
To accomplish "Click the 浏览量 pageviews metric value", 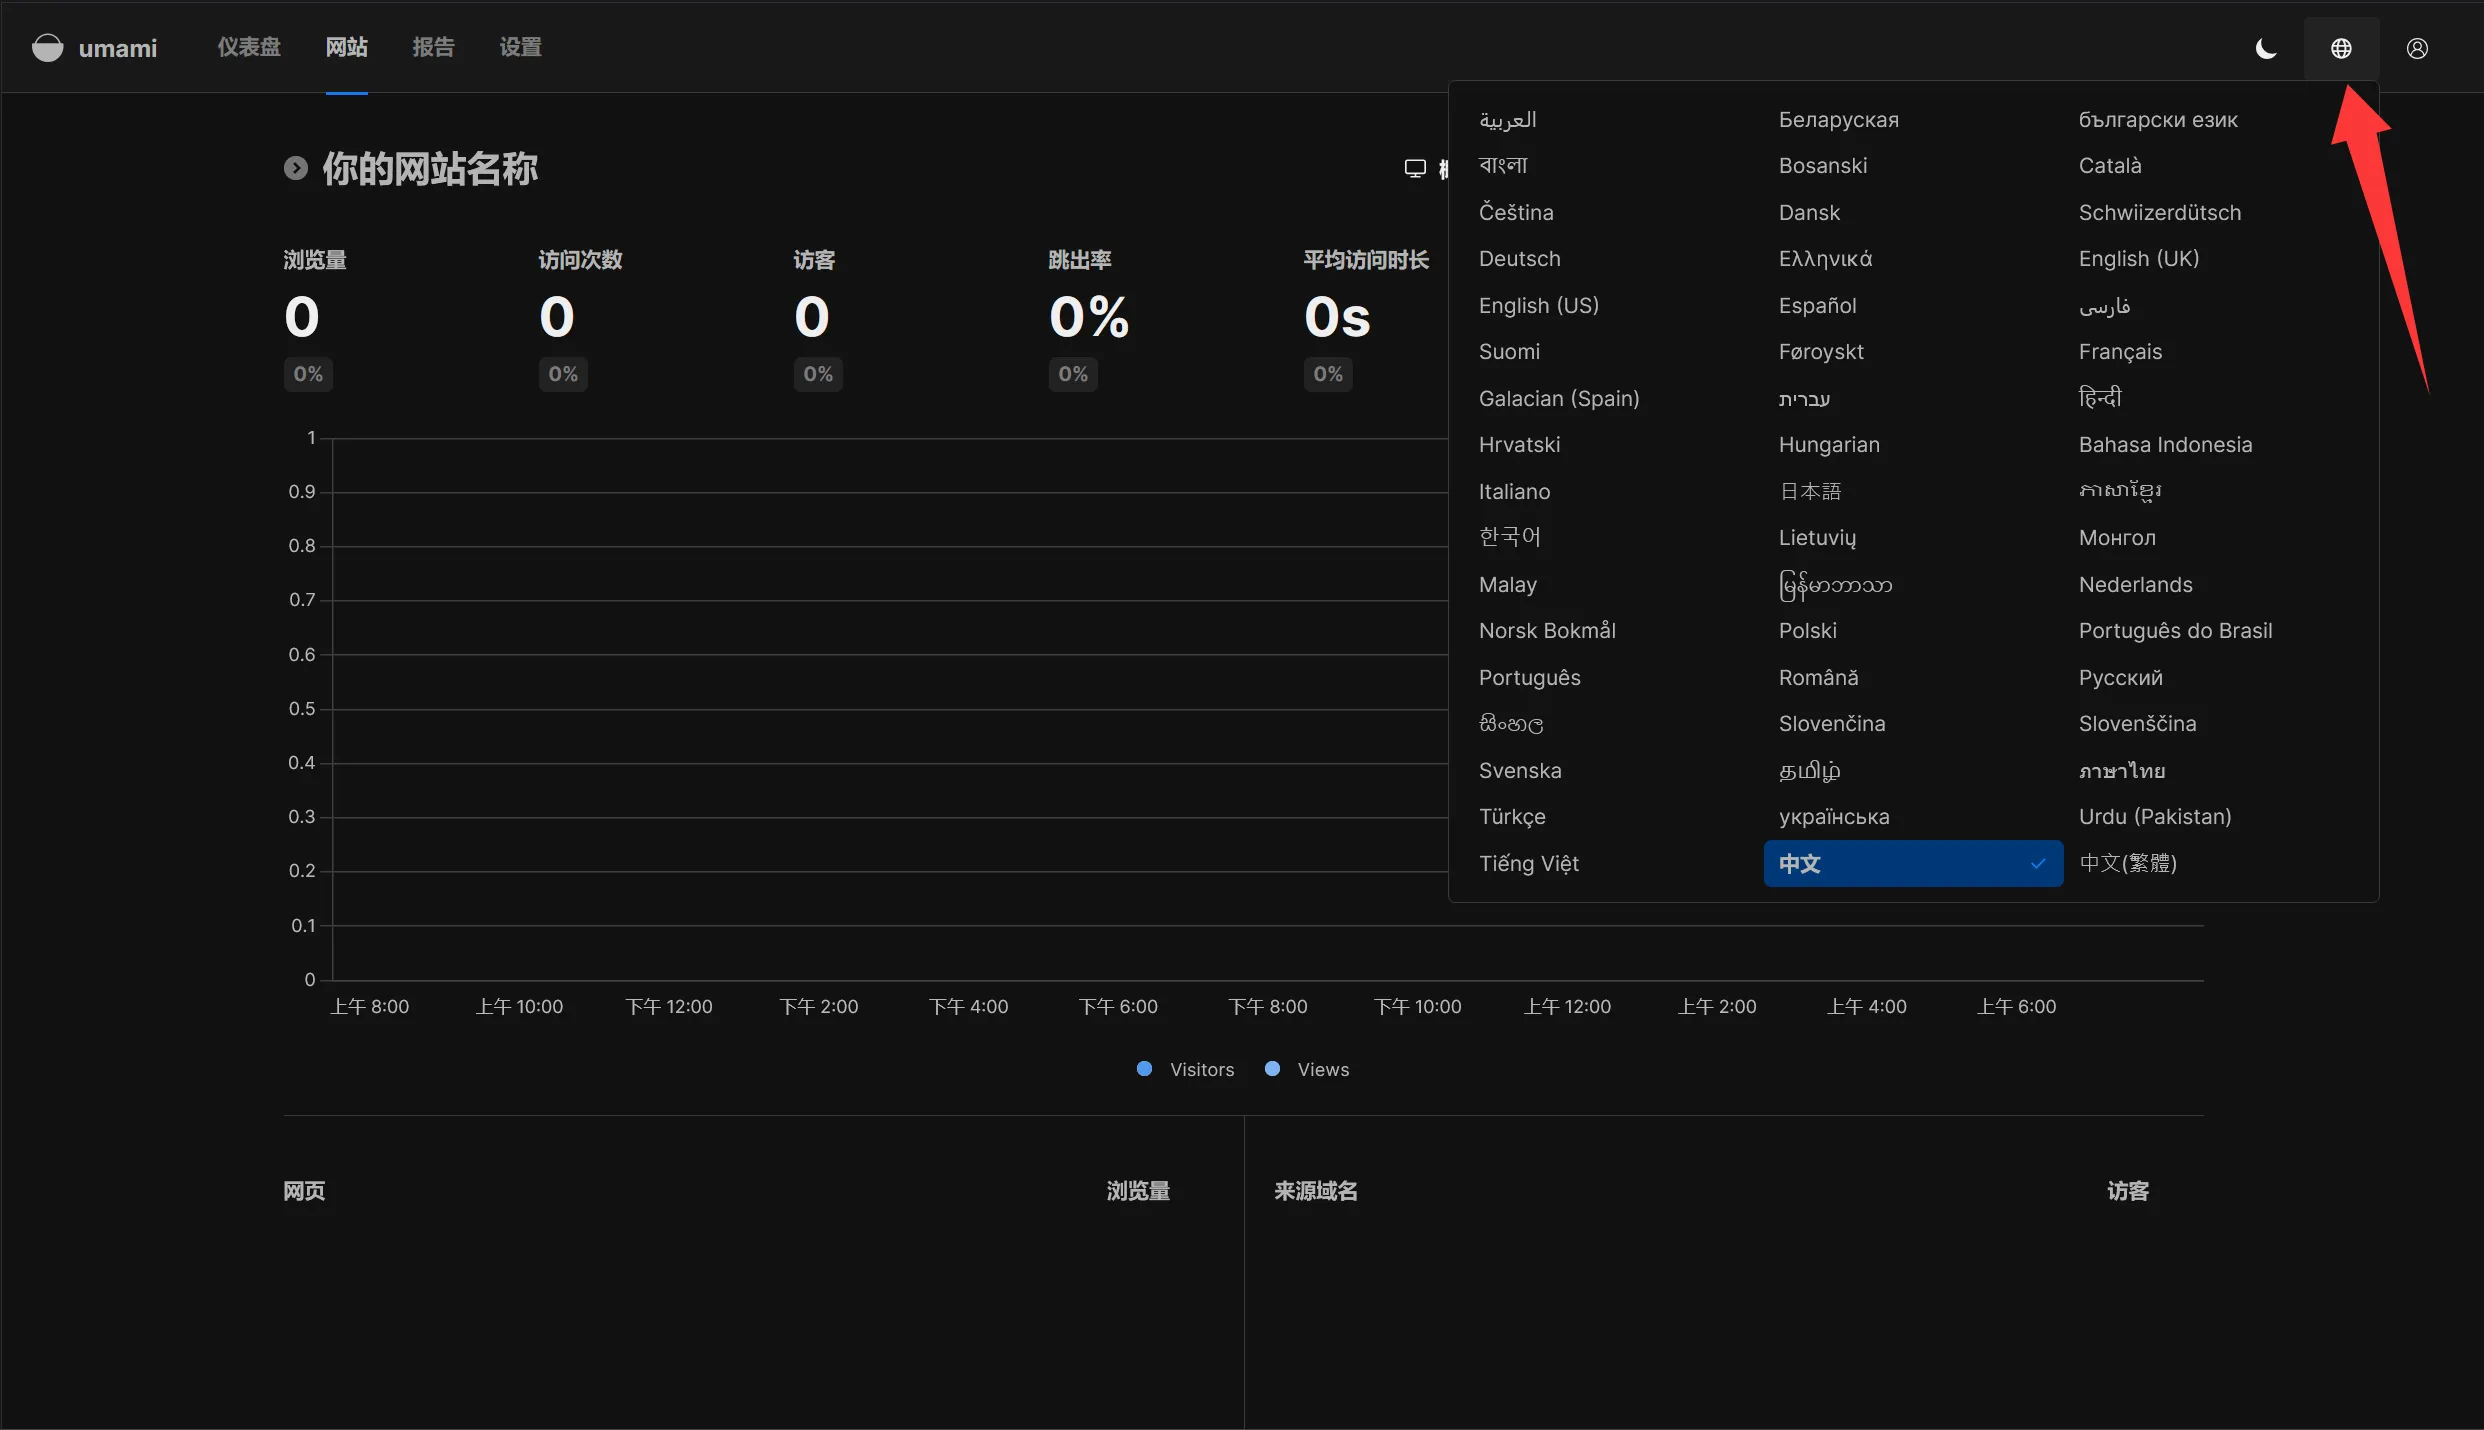I will [302, 317].
